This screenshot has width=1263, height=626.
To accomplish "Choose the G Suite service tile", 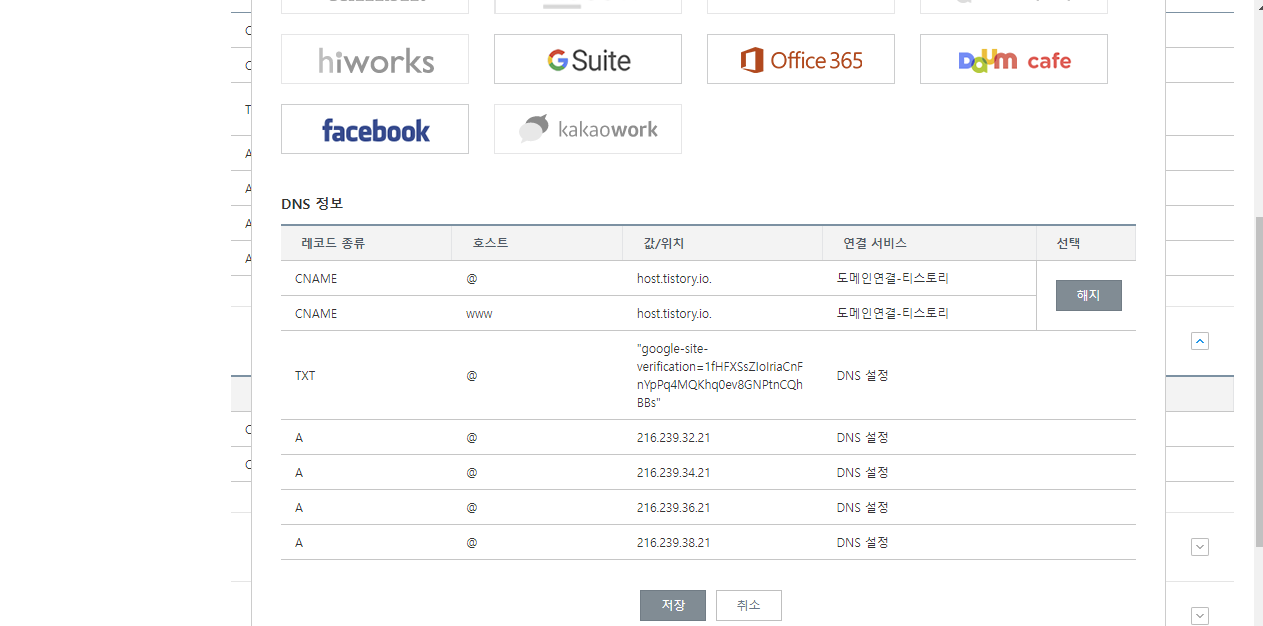I will [588, 59].
